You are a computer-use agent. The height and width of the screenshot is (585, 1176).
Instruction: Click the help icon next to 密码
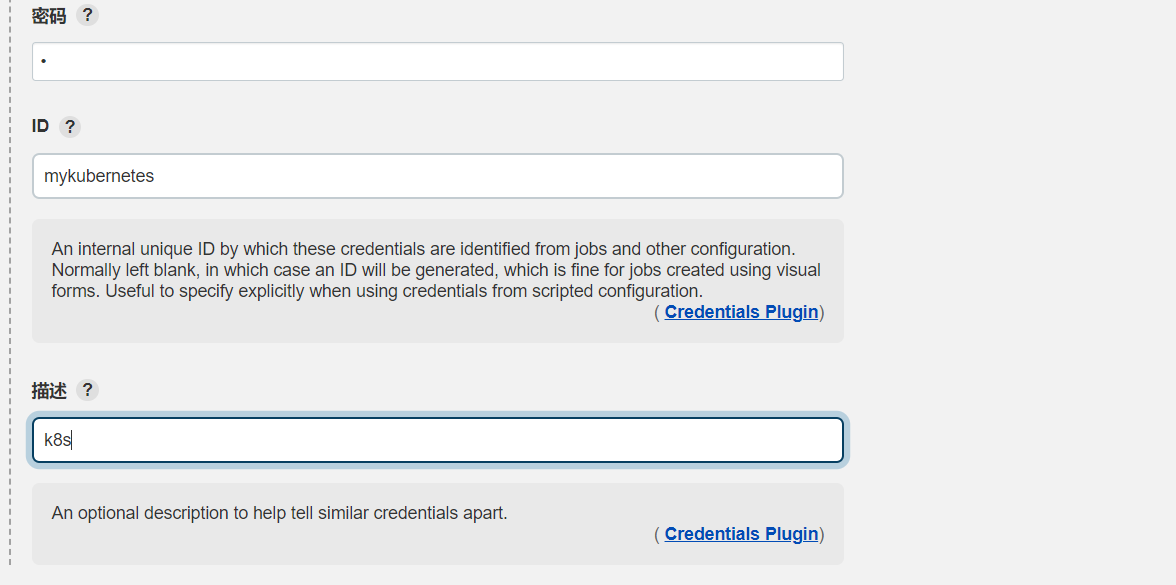tap(88, 16)
